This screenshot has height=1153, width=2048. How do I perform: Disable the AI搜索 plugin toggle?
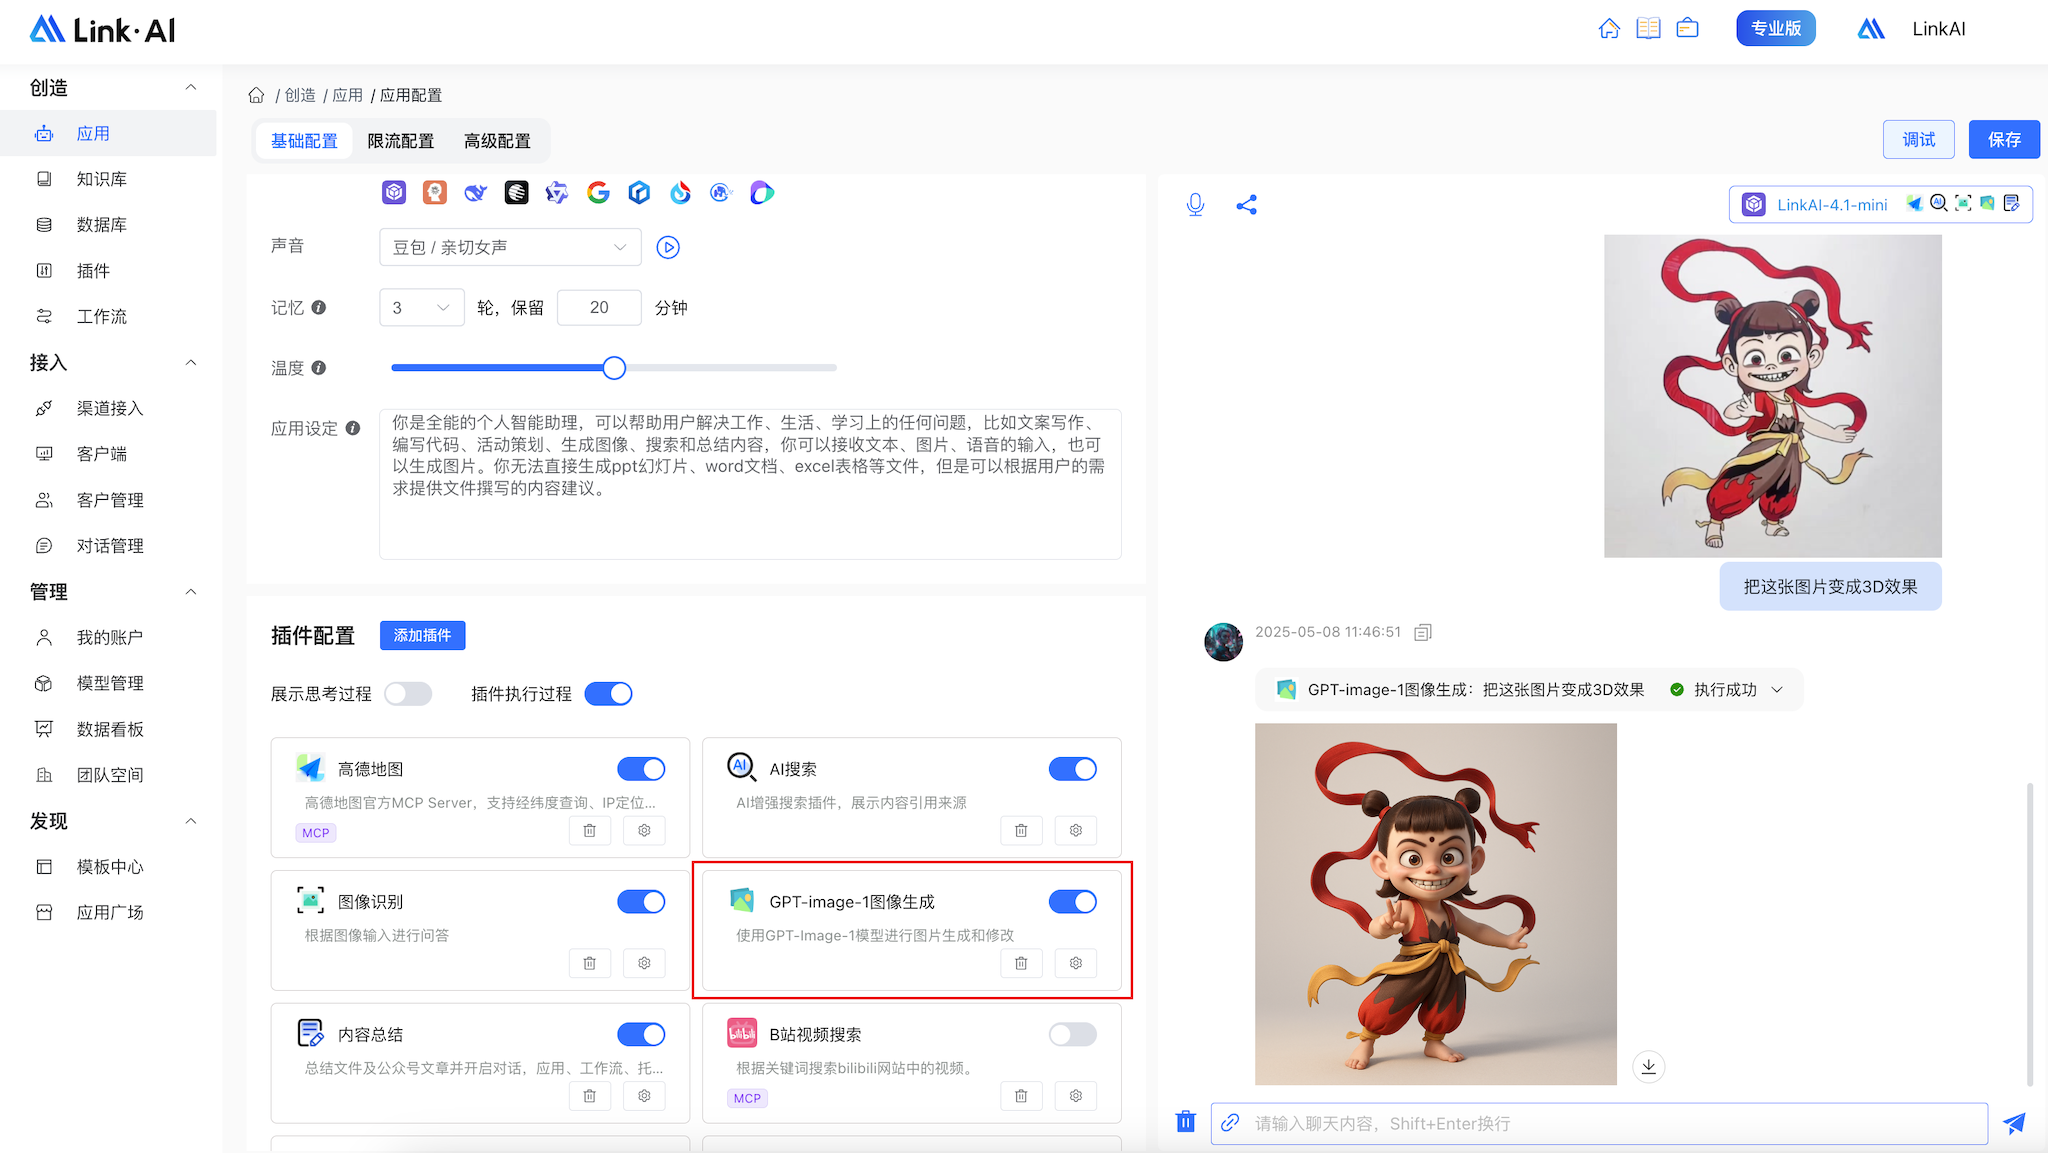coord(1073,769)
